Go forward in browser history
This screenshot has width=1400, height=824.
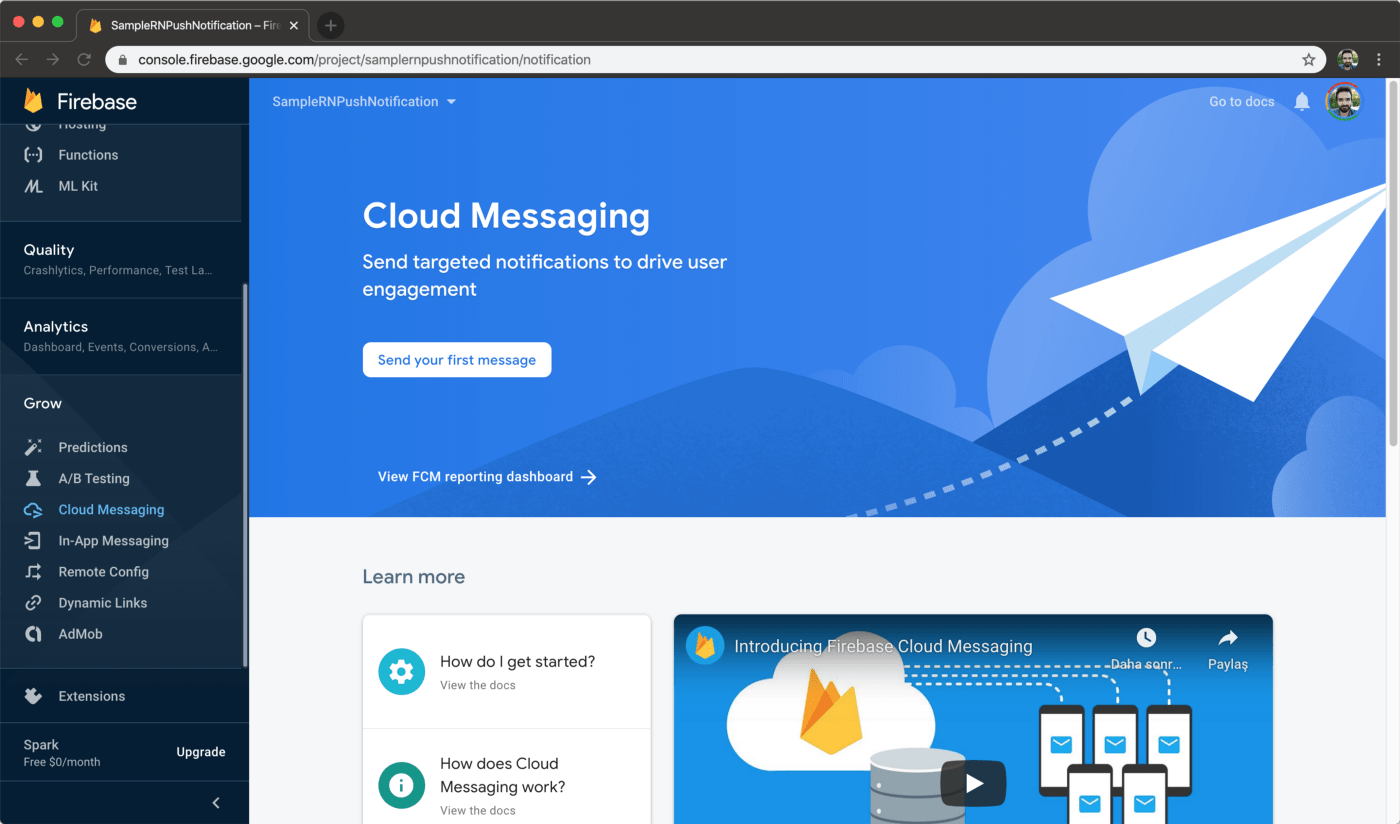[52, 60]
